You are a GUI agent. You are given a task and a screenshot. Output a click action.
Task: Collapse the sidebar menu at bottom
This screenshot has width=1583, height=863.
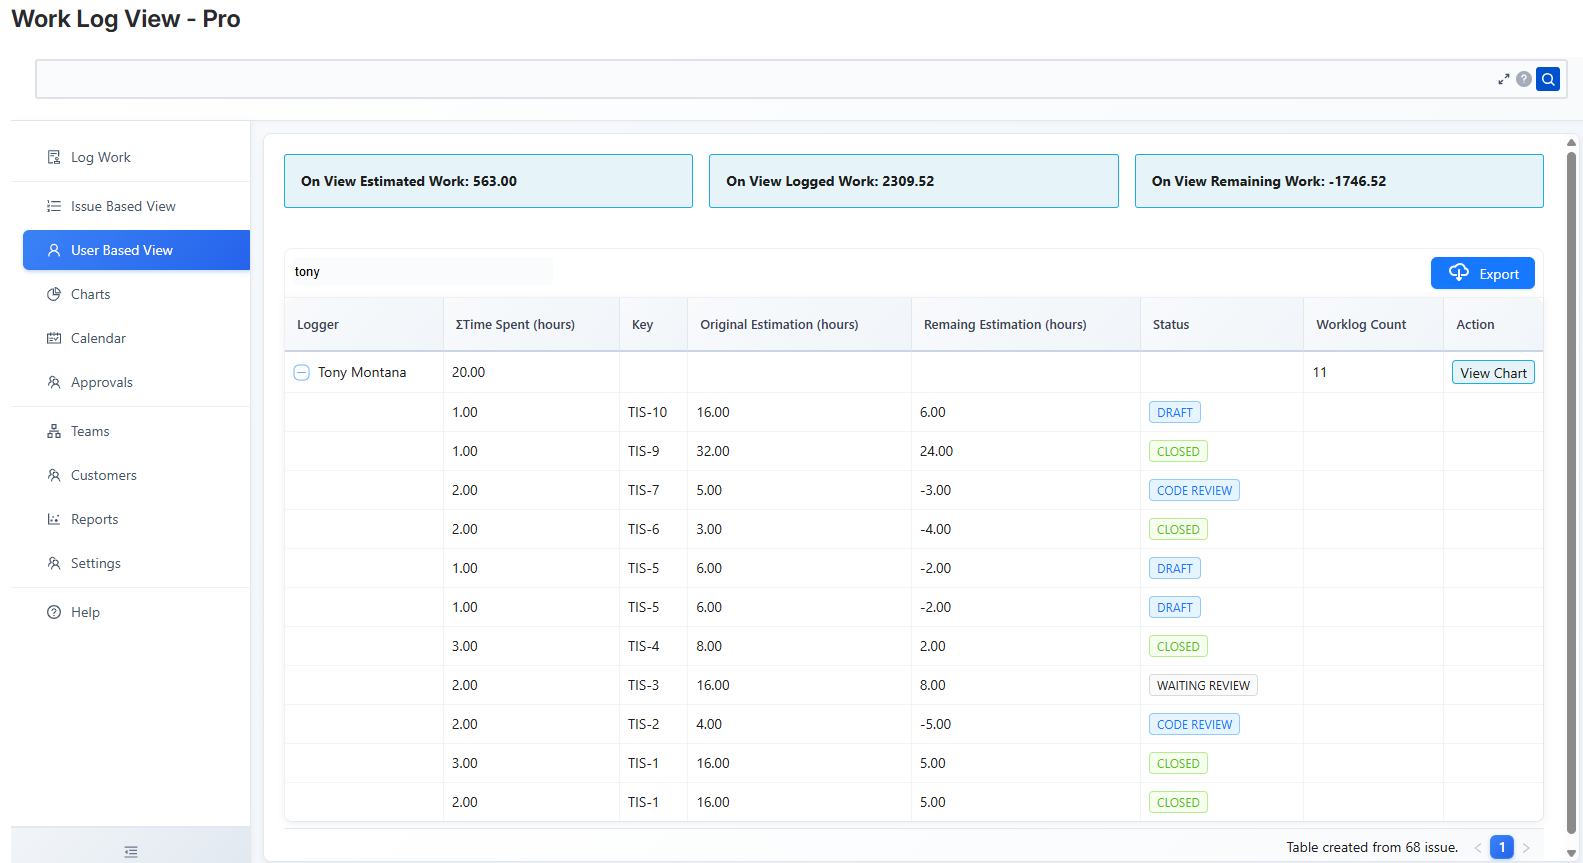click(x=131, y=851)
